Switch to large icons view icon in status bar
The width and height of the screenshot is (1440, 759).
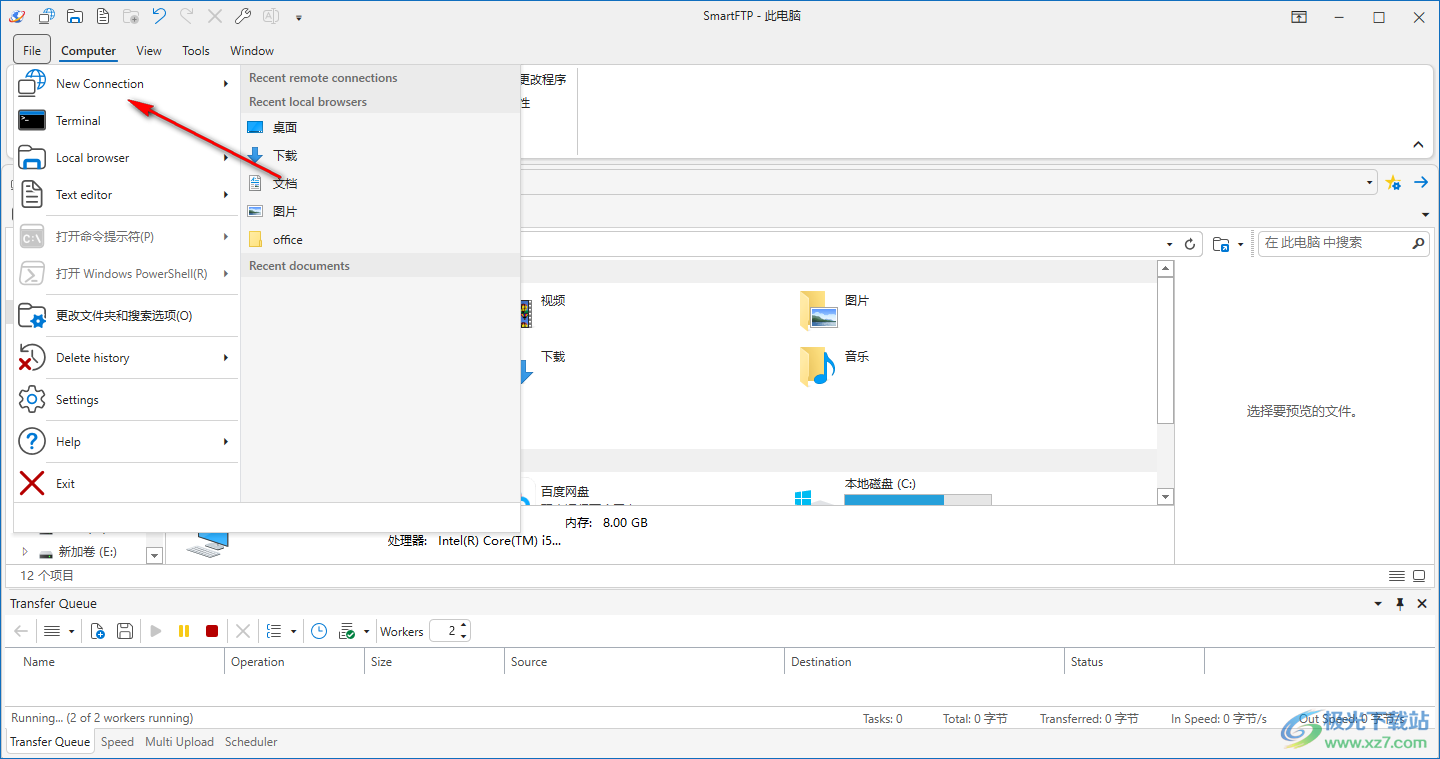tap(1419, 576)
